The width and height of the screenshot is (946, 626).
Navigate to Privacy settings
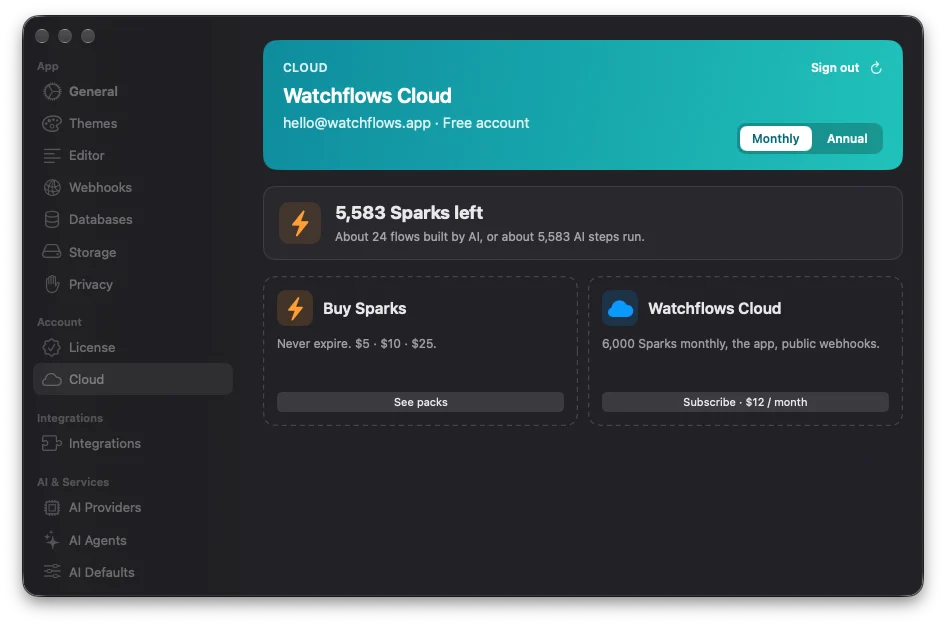click(x=133, y=284)
